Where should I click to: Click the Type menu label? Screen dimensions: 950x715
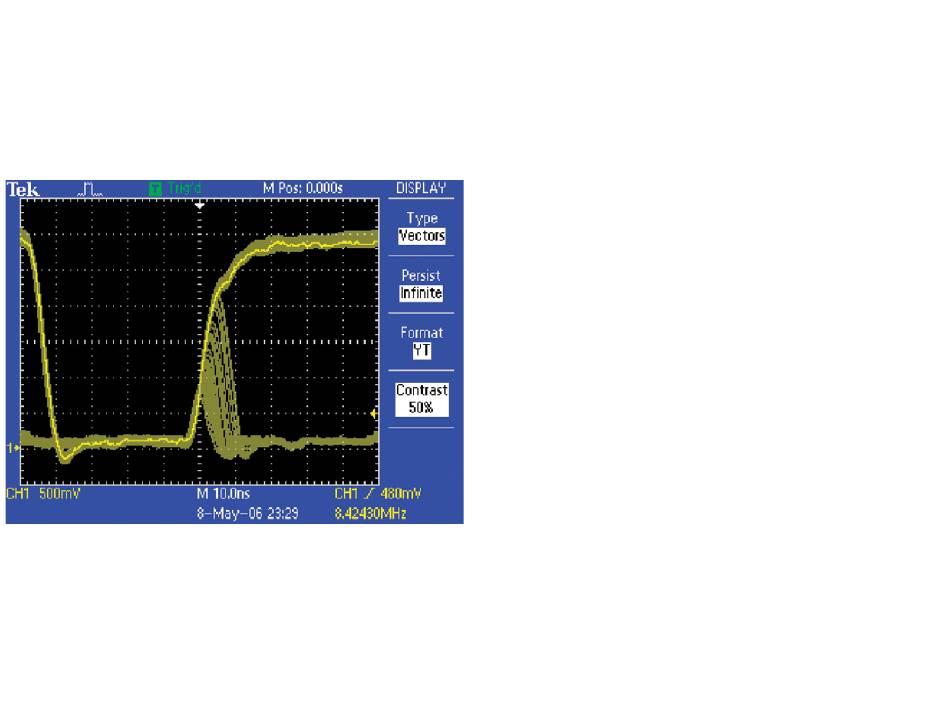pos(421,218)
